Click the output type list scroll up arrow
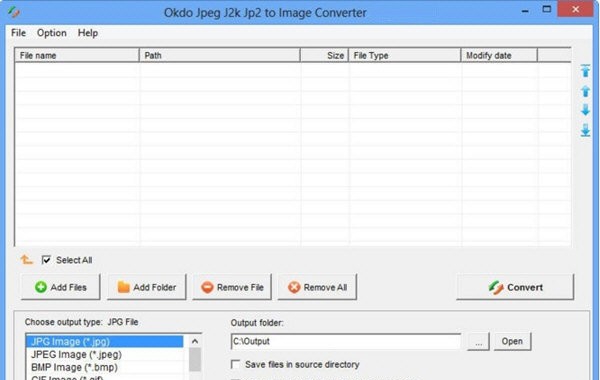This screenshot has width=600, height=380. 195,341
